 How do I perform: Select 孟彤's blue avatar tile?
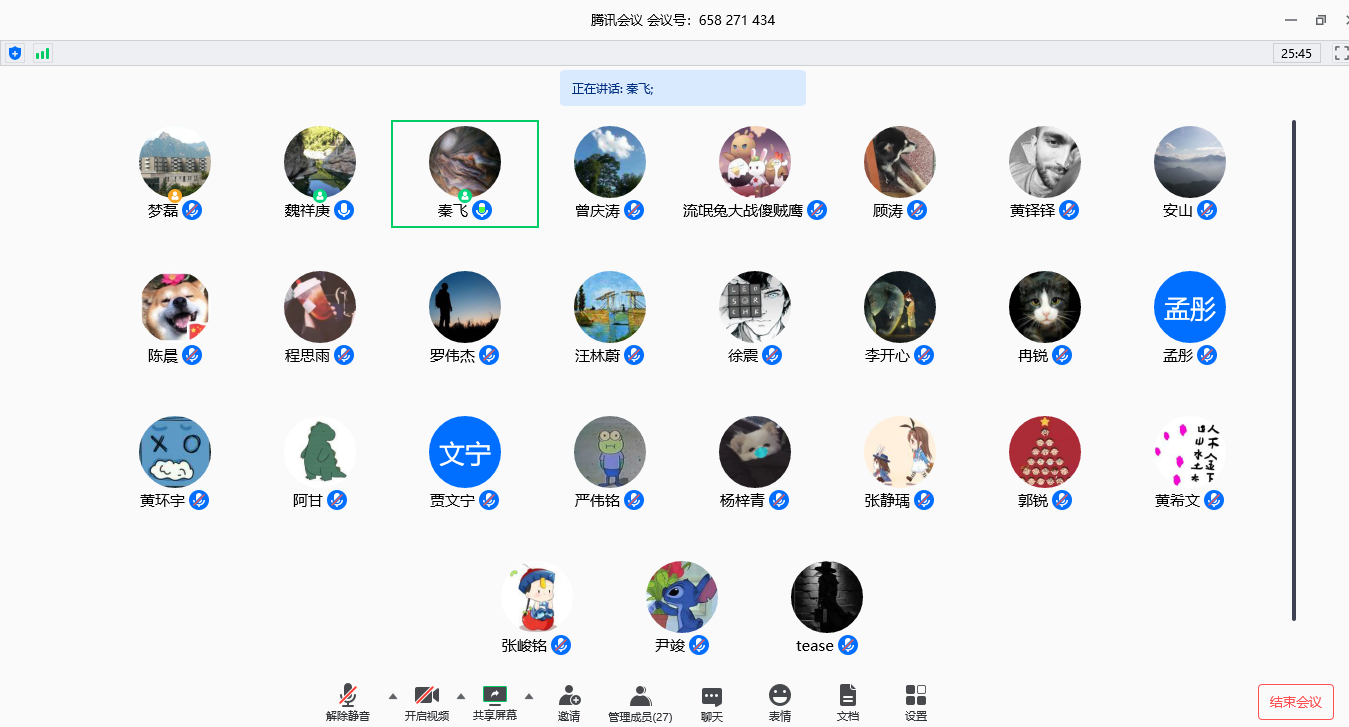[1190, 308]
